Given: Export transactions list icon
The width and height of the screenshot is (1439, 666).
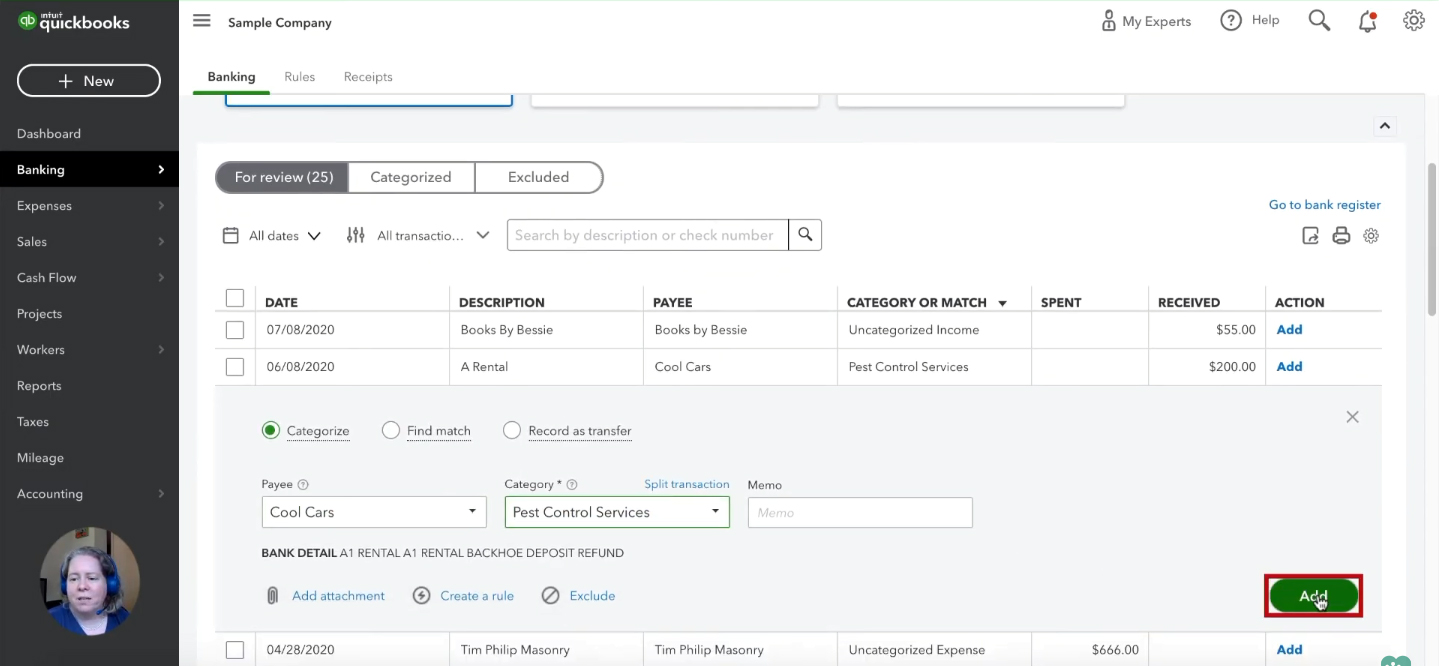Looking at the screenshot, I should (x=1310, y=236).
